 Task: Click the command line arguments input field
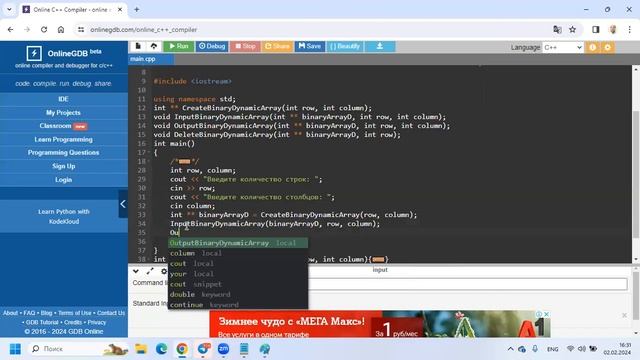coord(467,284)
